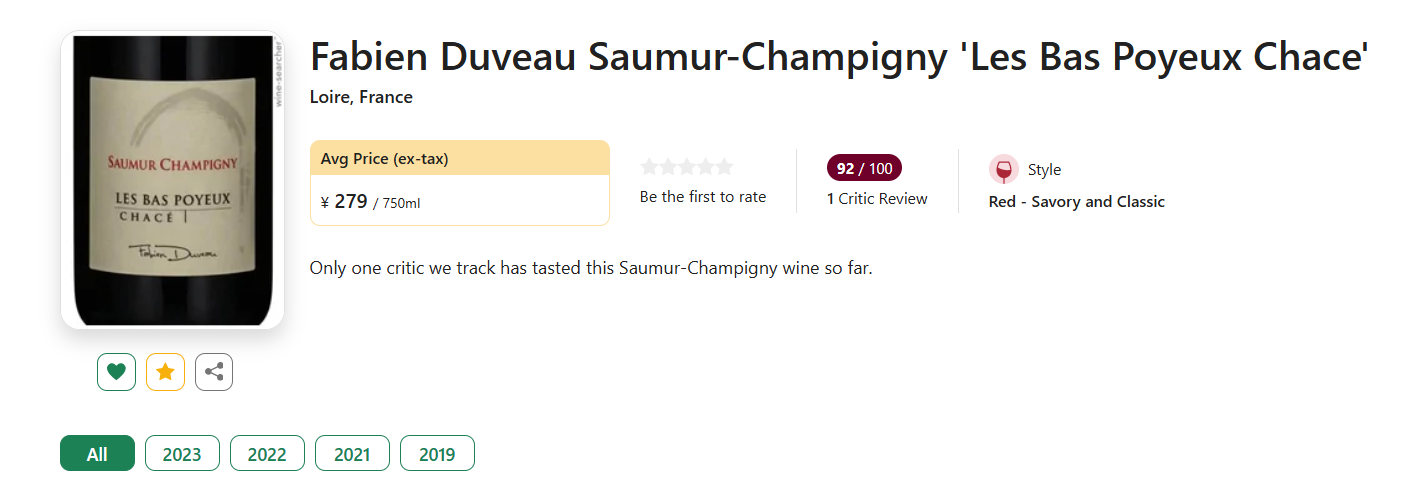Viewport: 1406px width, 504px height.
Task: Rate the wine with the first star
Action: [x=650, y=167]
